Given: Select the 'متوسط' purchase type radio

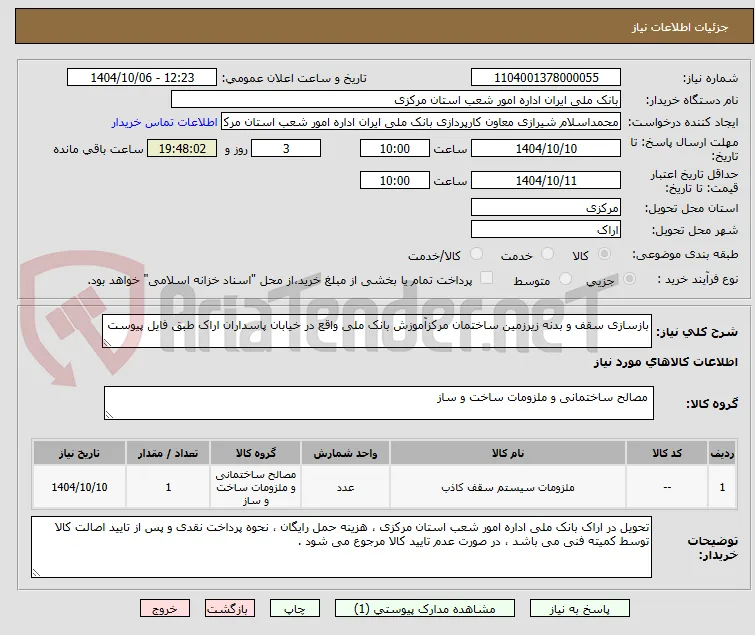Looking at the screenshot, I should [565, 279].
